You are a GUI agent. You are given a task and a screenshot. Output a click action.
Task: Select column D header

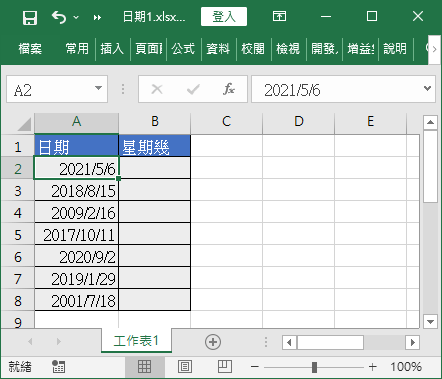click(299, 122)
